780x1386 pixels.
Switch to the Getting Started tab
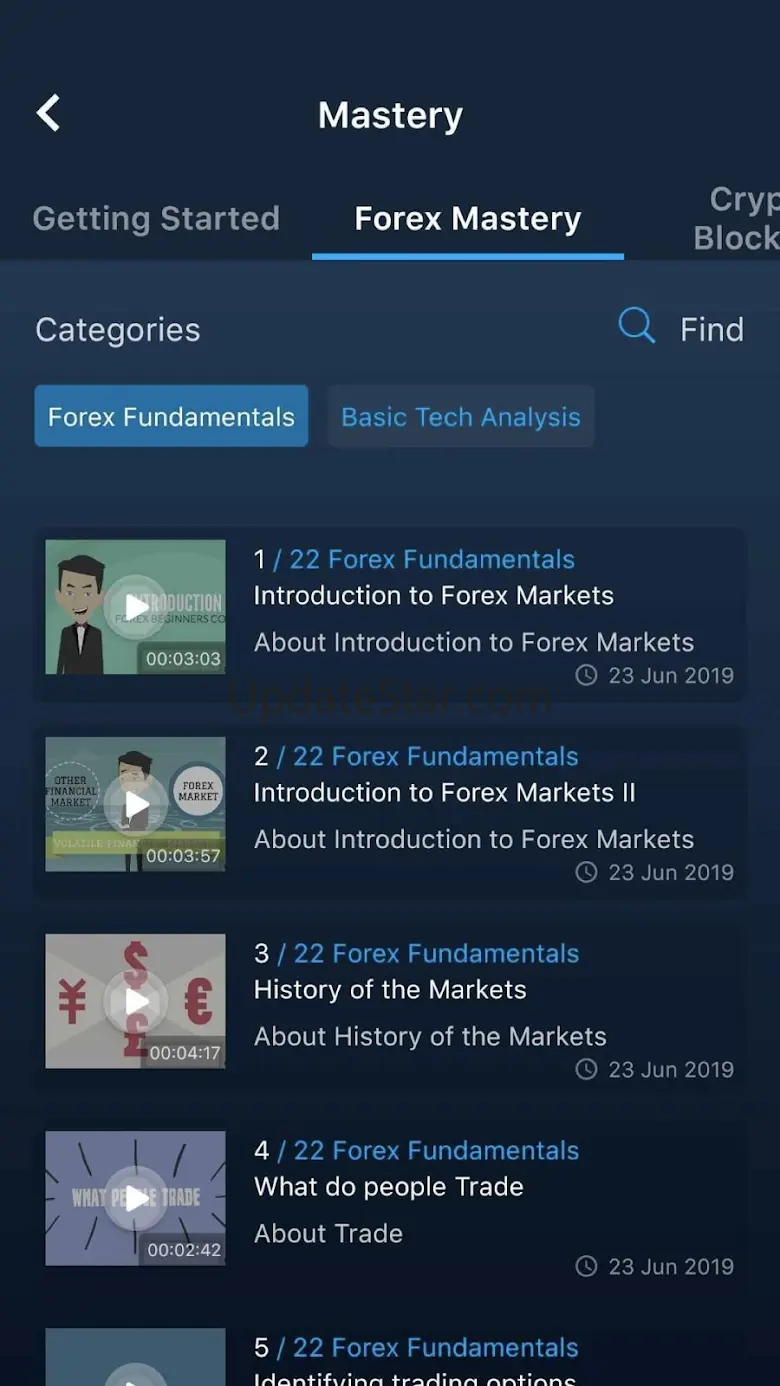coord(156,219)
